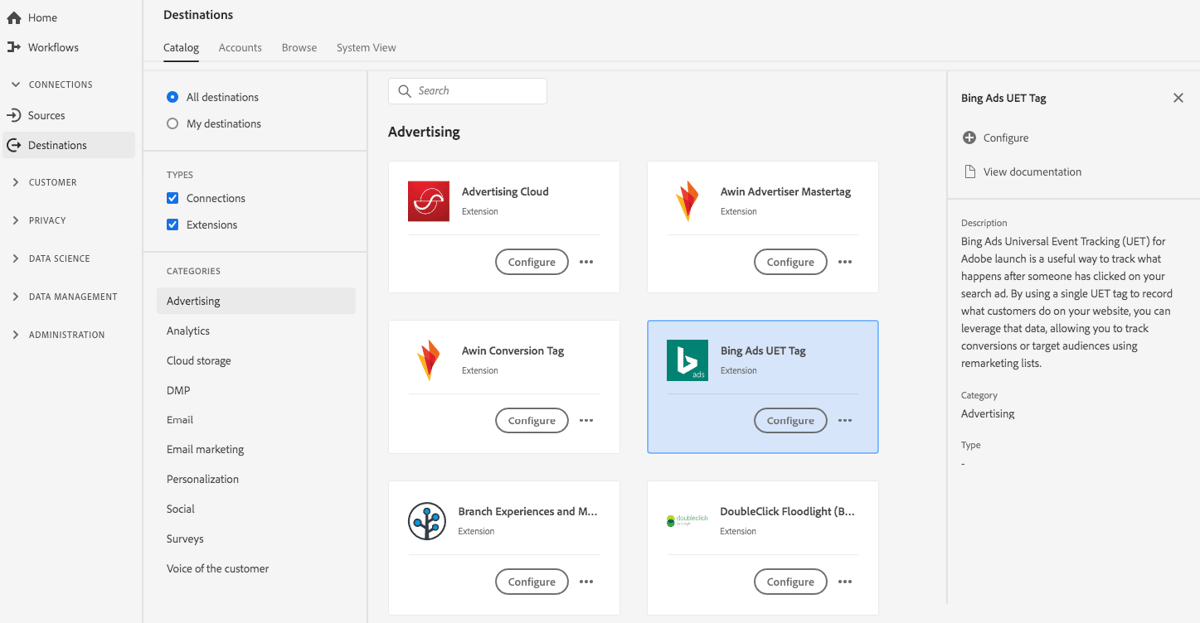Collapse the CONNECTIONS section
The height and width of the screenshot is (623, 1200).
point(15,84)
